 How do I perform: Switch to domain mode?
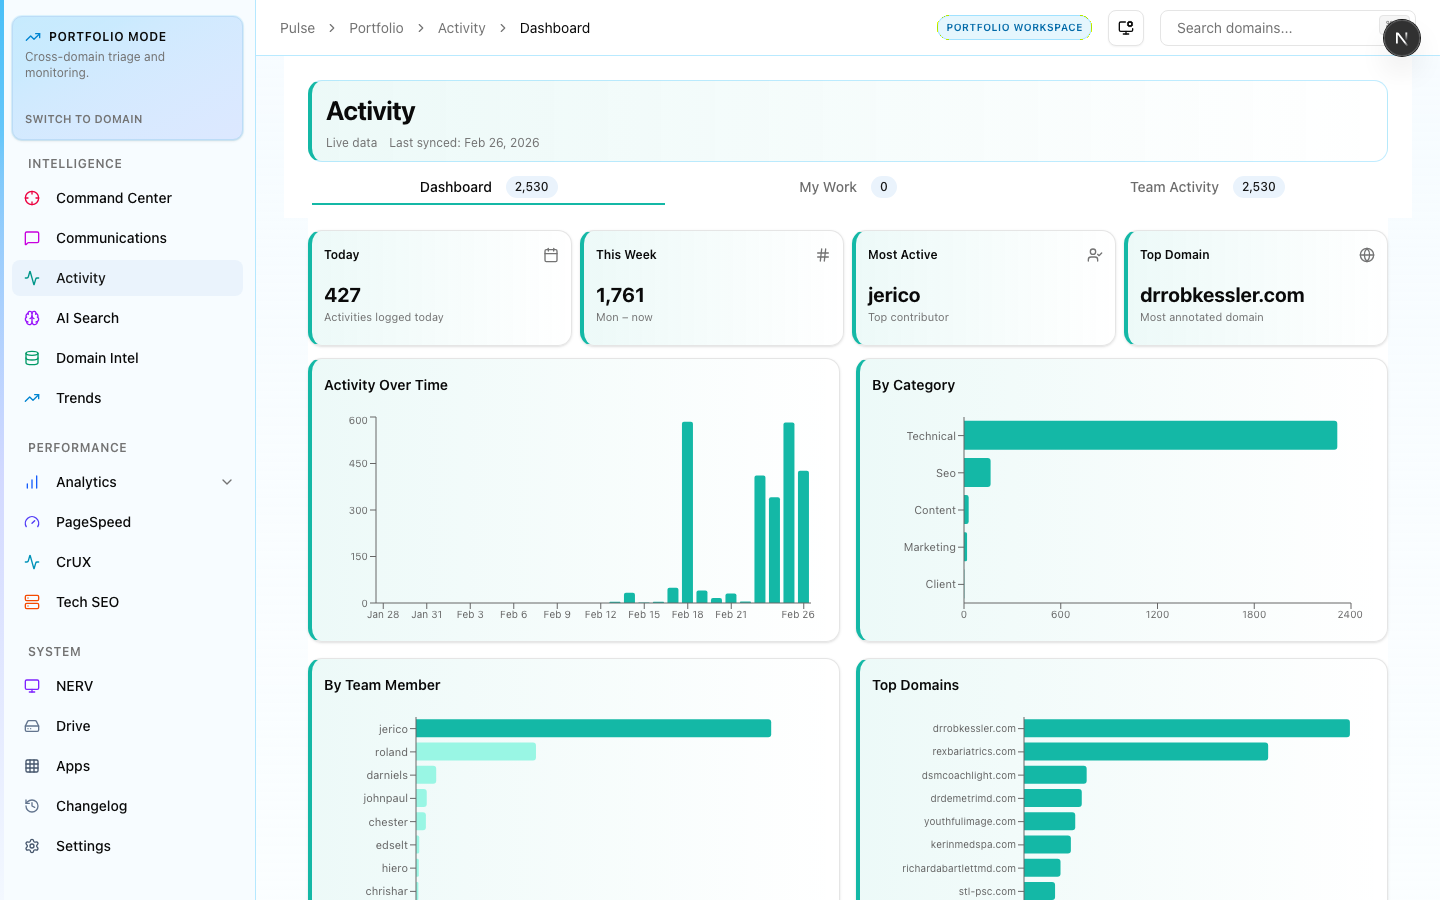point(84,119)
